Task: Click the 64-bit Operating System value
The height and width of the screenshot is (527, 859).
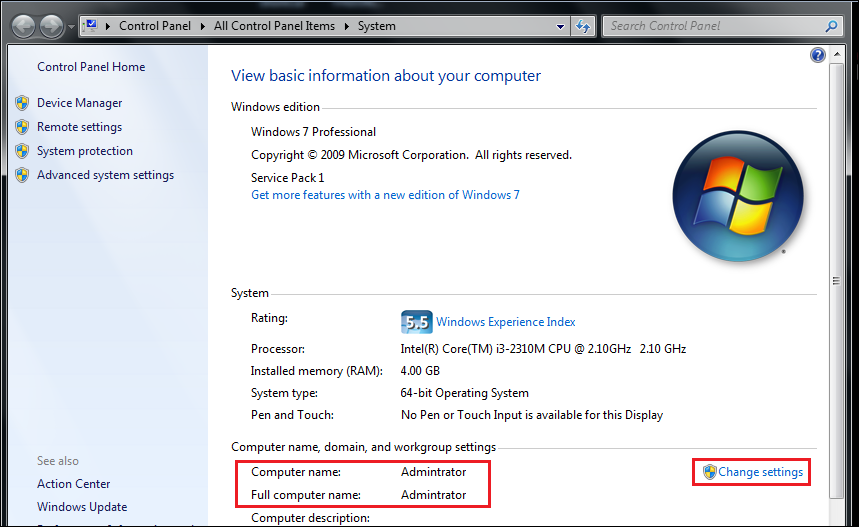Action: 465,393
